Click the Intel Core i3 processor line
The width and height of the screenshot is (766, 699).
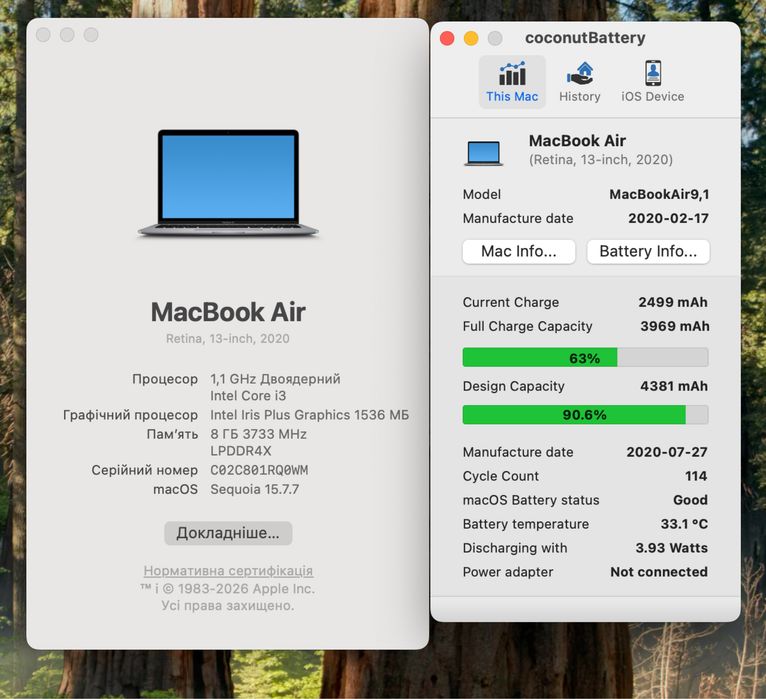[248, 396]
